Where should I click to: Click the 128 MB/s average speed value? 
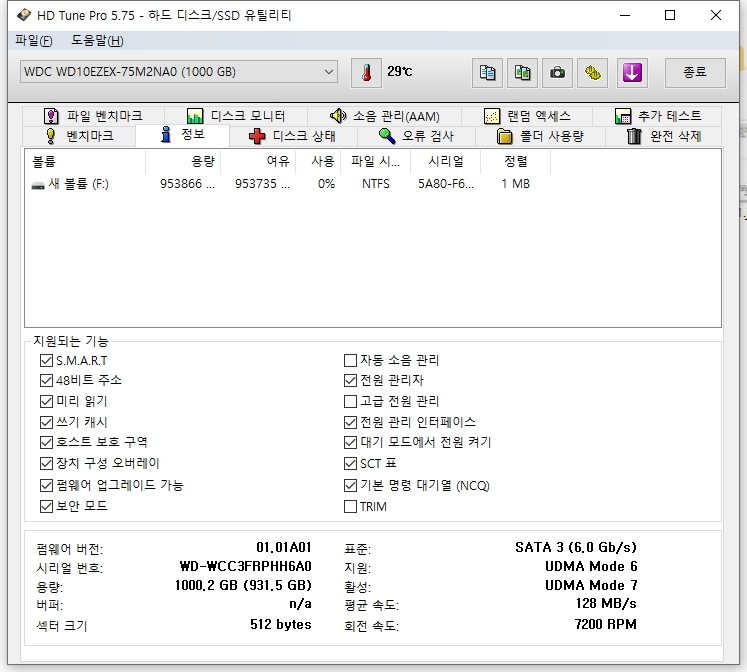(x=606, y=604)
